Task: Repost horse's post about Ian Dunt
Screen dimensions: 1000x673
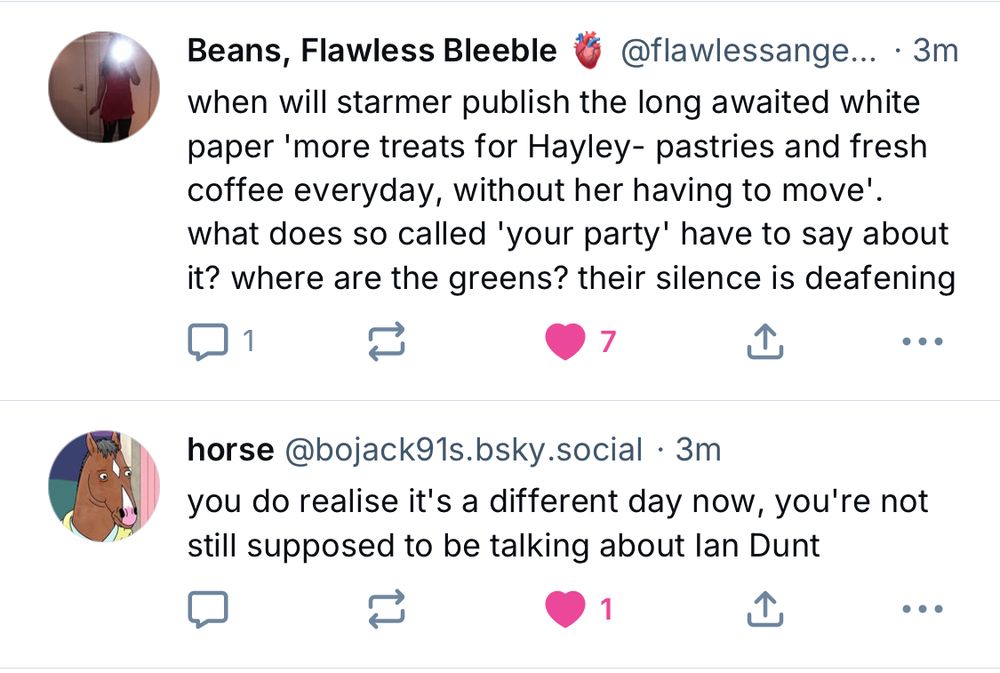Action: (387, 608)
